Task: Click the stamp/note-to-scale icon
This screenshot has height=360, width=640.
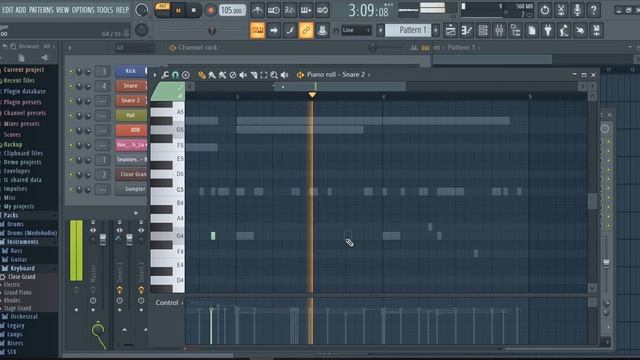Action: pos(322,30)
